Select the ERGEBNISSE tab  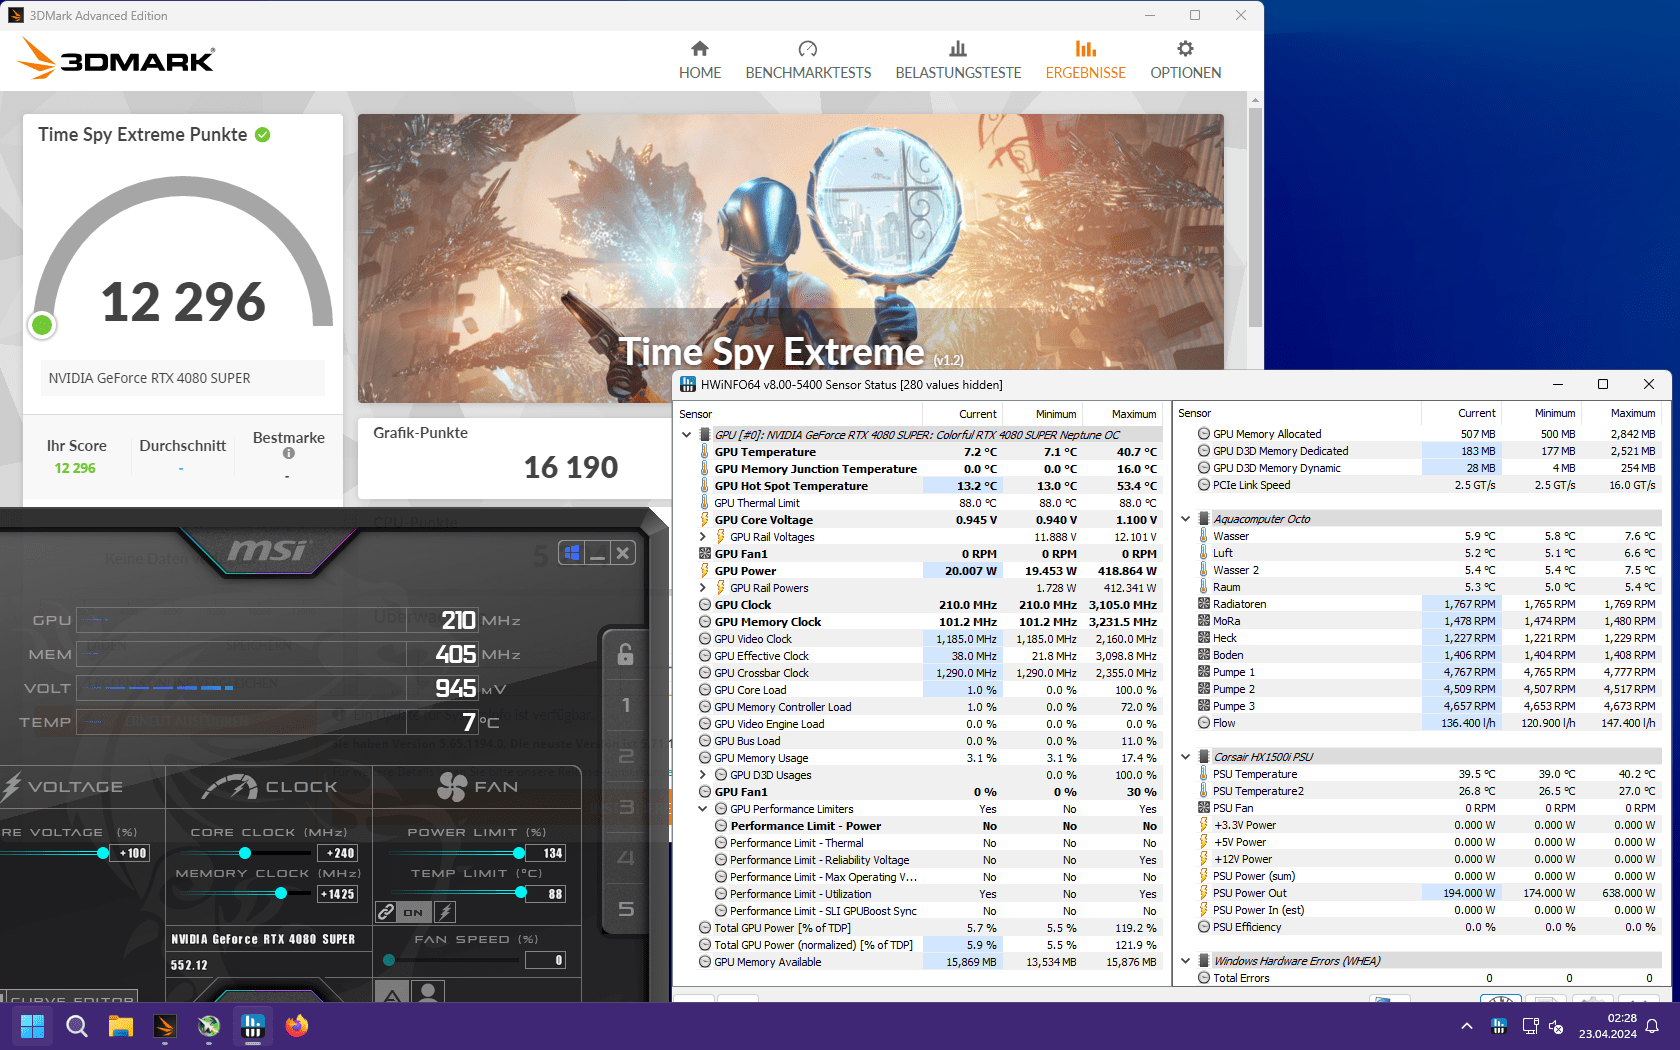click(1085, 60)
